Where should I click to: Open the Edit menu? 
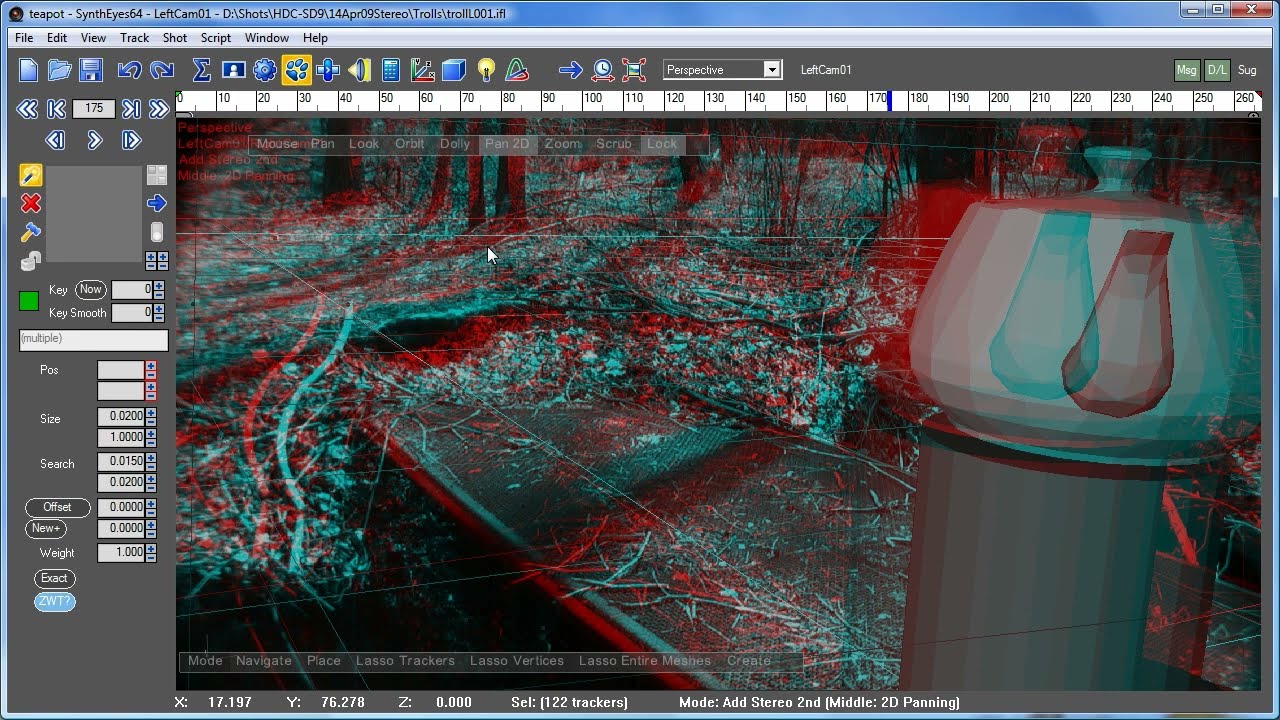[57, 38]
